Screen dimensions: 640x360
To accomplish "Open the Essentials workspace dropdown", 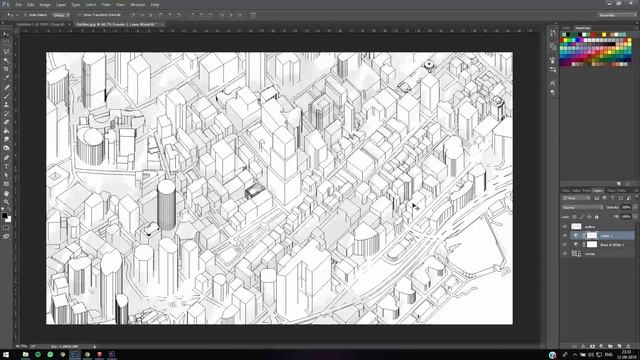I will (x=617, y=15).
